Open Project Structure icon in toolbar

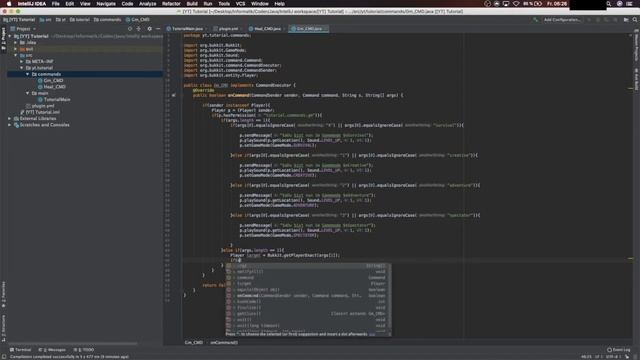tap(626, 20)
